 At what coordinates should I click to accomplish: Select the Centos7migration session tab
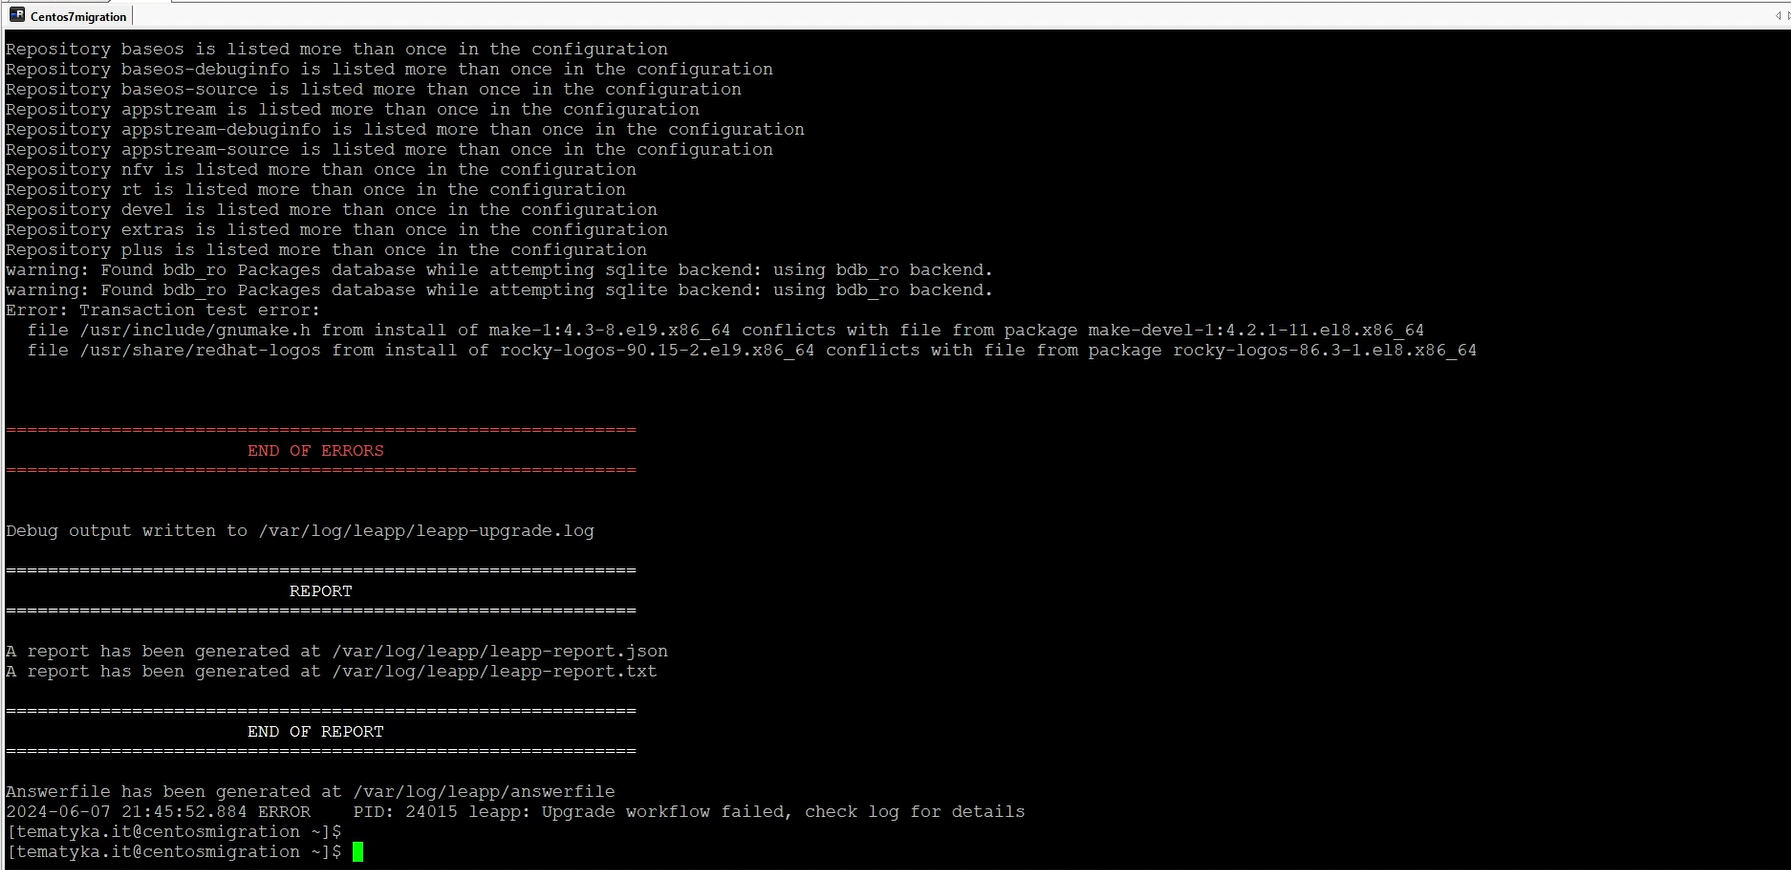coord(68,16)
